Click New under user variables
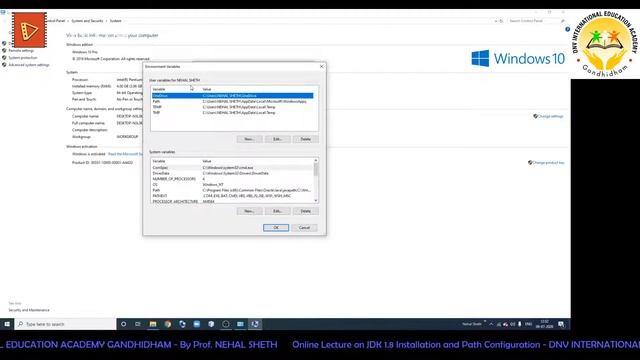 point(249,139)
